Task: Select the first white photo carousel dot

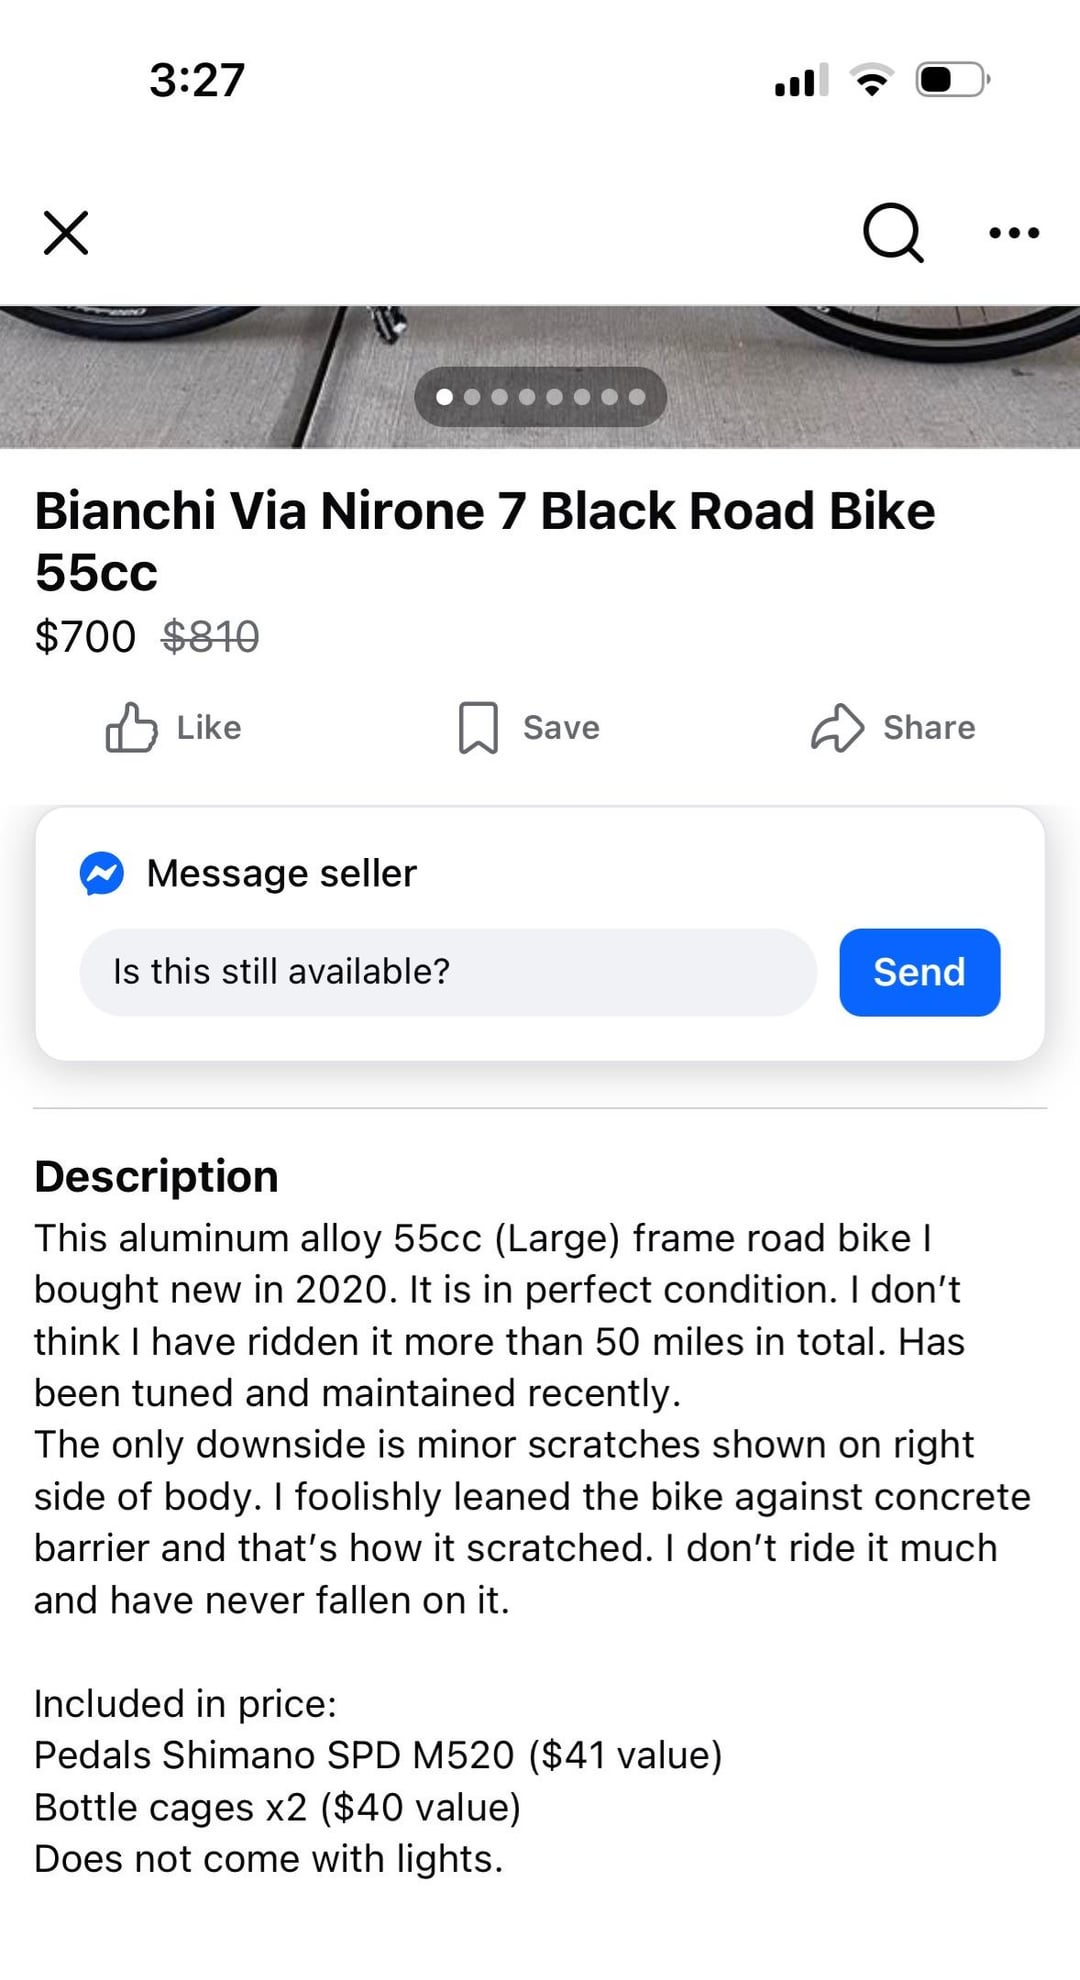Action: [x=445, y=397]
